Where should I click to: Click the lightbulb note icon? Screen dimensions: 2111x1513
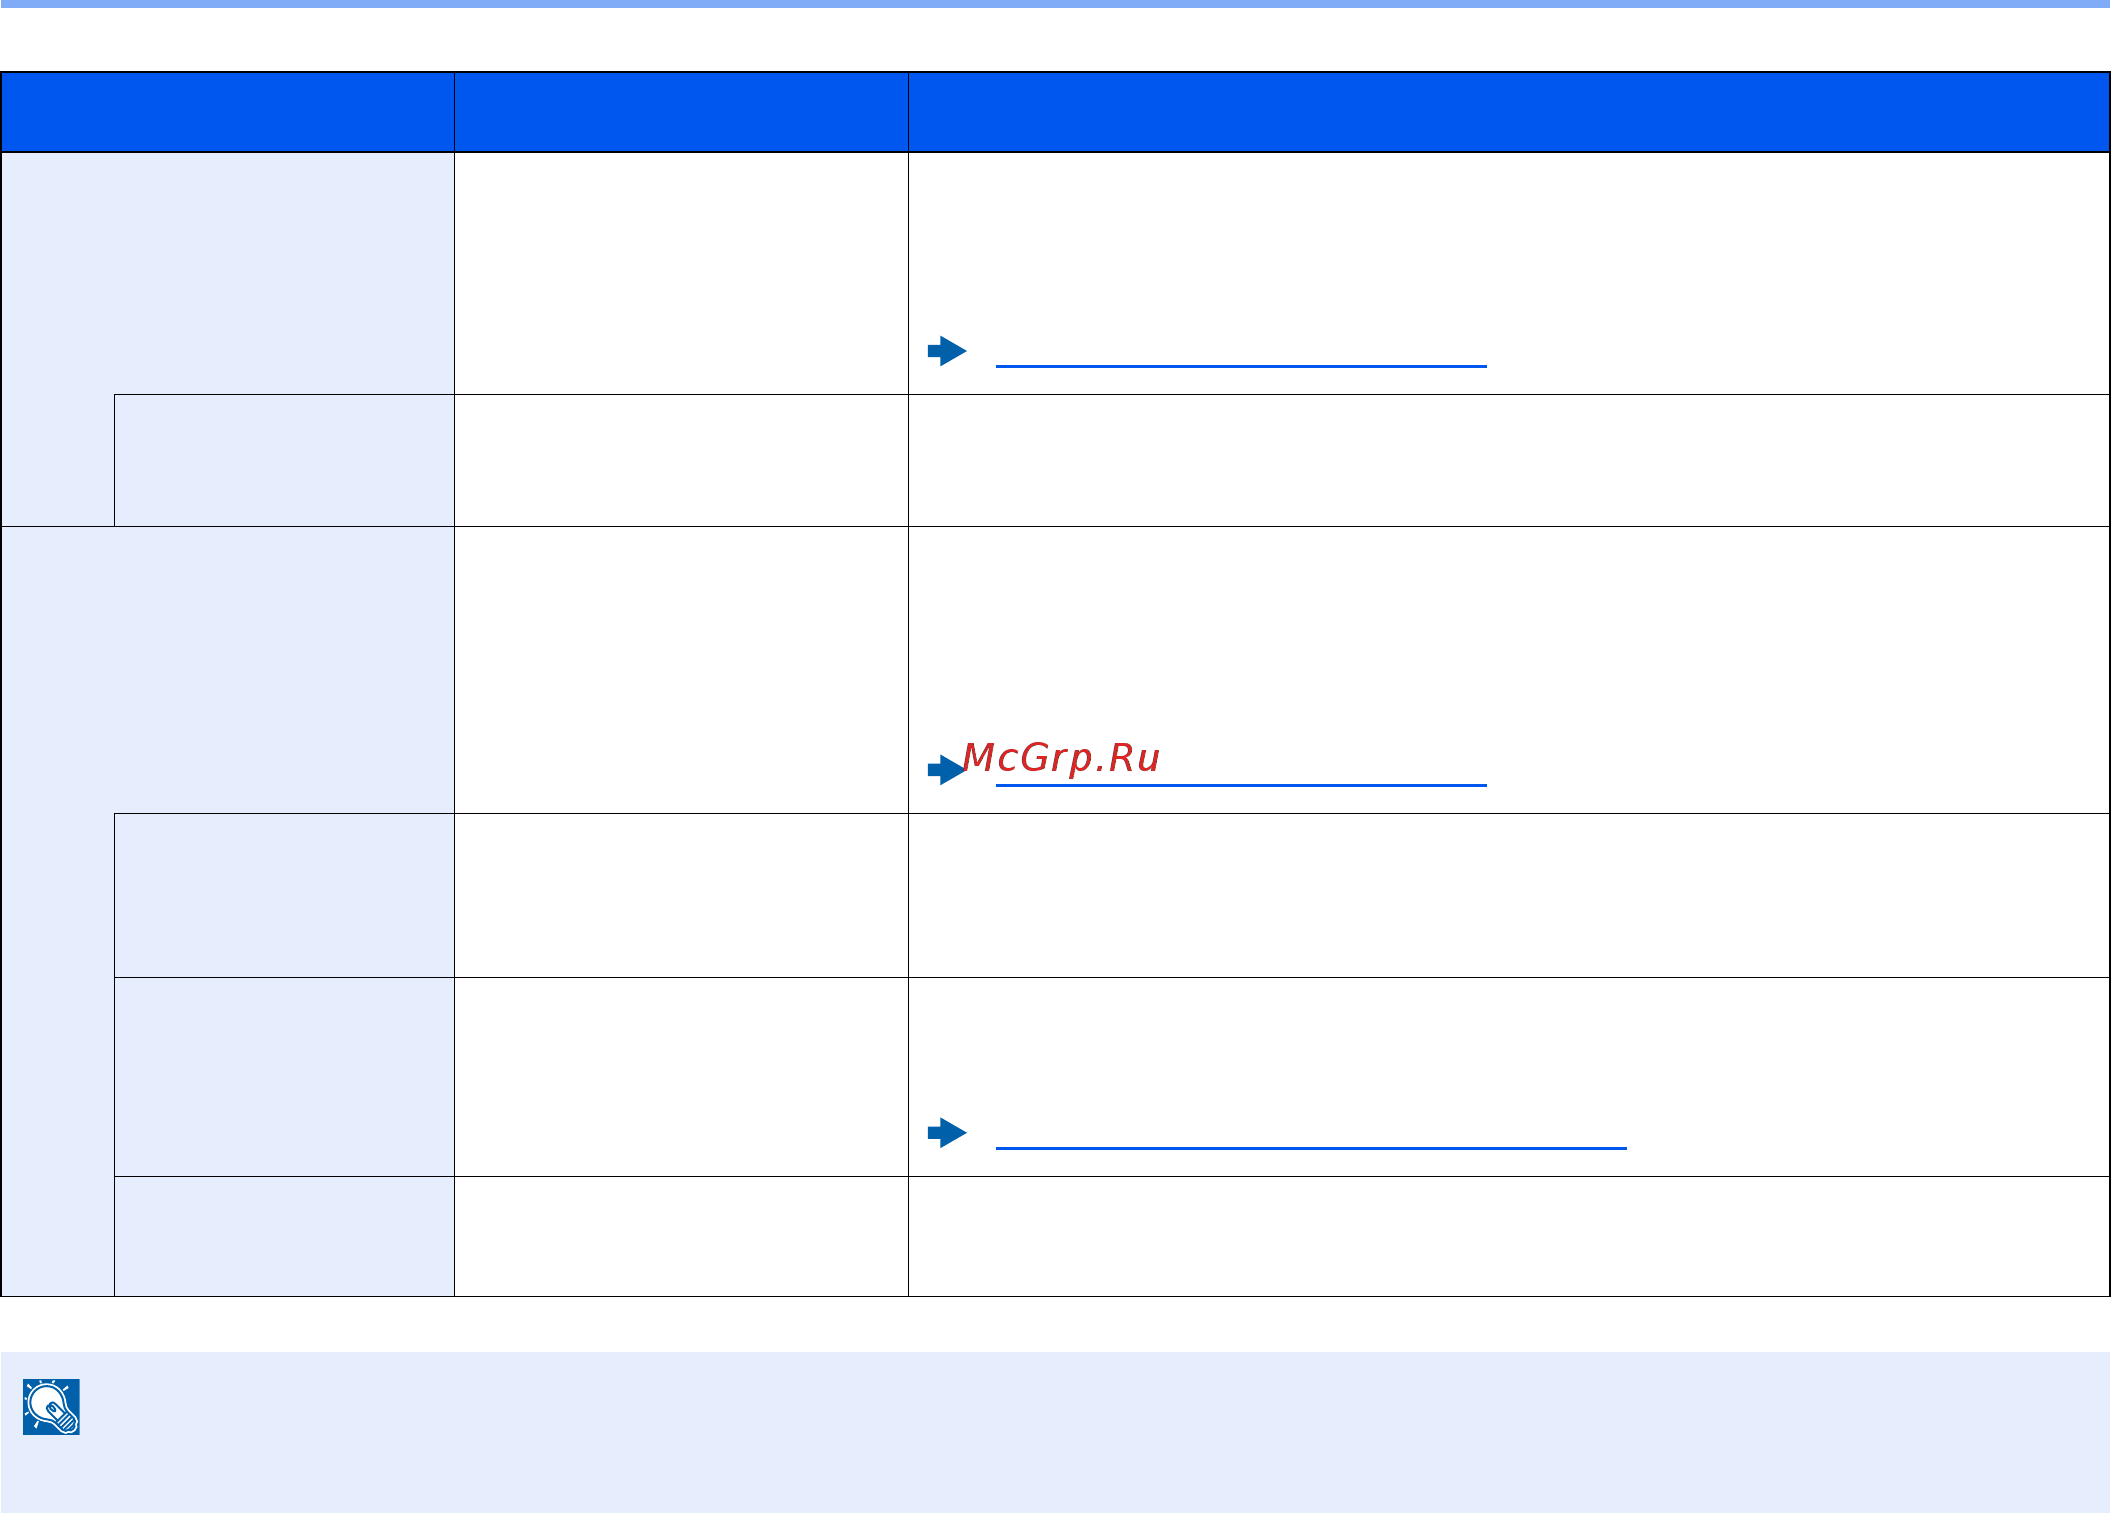[52, 1407]
